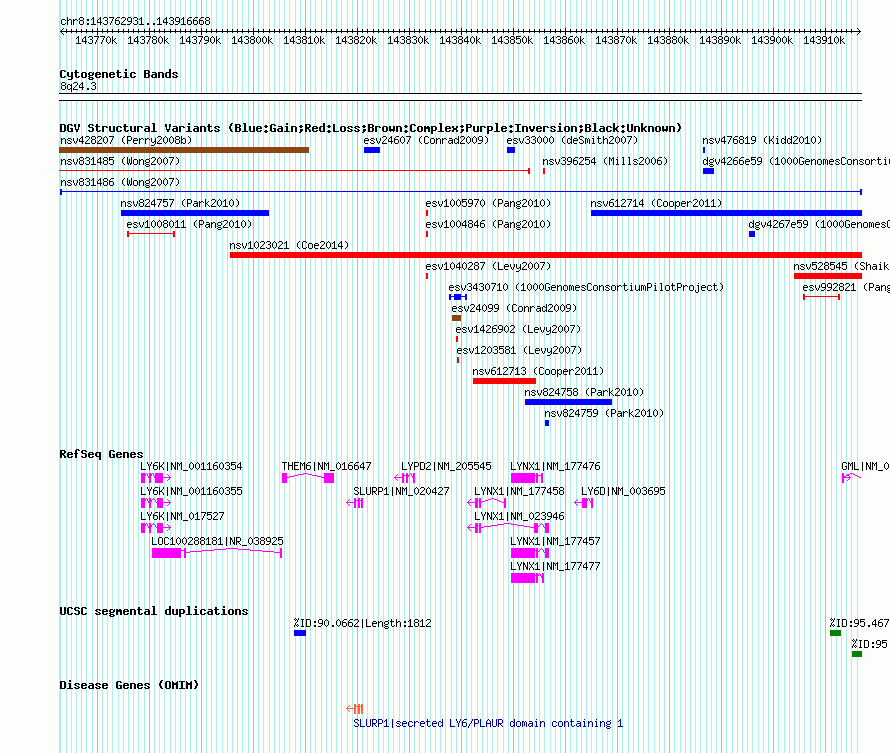Open esv1040287 (Levy2007) variant label

click(x=488, y=266)
